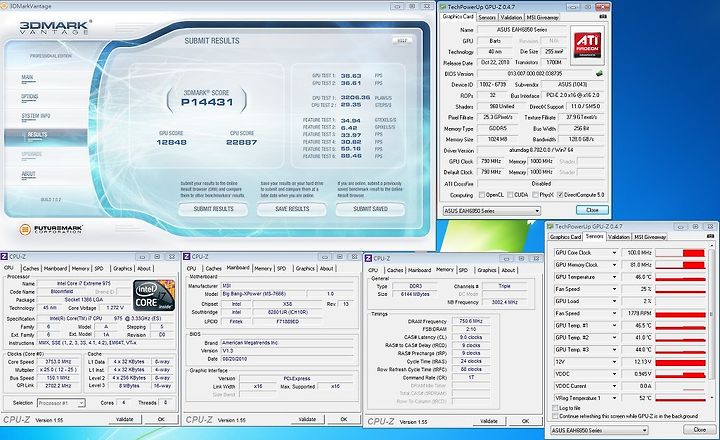
Task: Open SPD tab in CPU-Z Memory window
Action: (463, 271)
